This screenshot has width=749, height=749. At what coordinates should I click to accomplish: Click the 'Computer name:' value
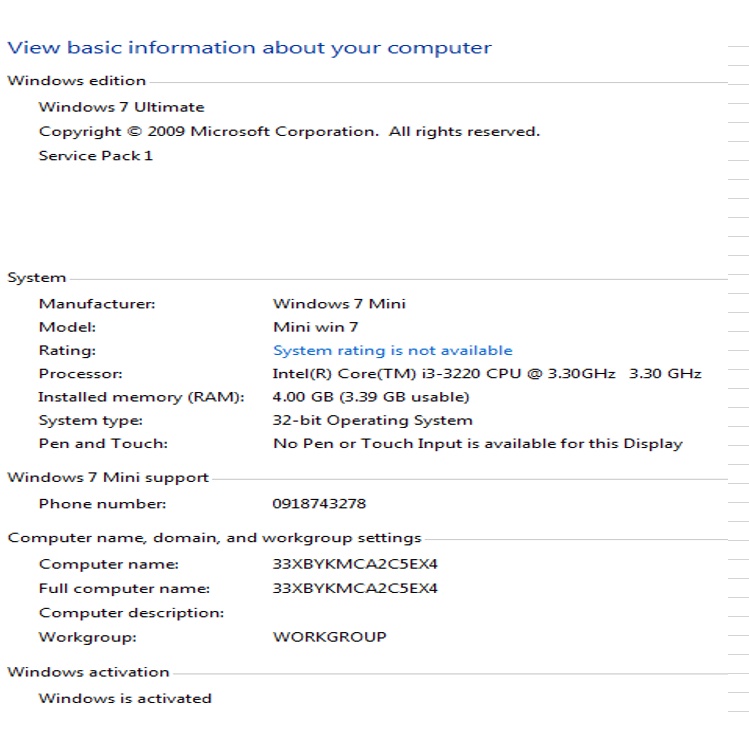point(355,564)
